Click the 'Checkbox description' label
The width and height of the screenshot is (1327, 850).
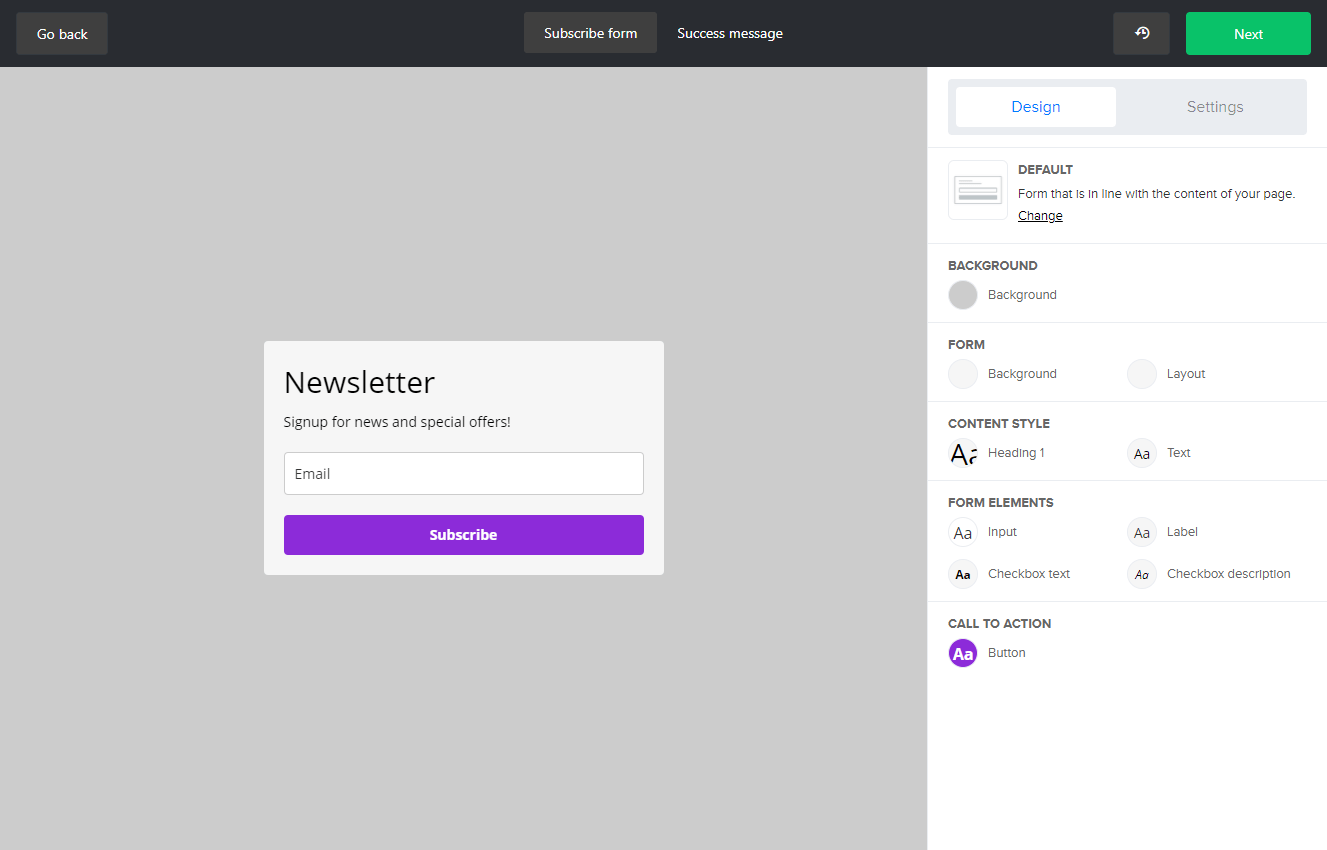(1229, 574)
